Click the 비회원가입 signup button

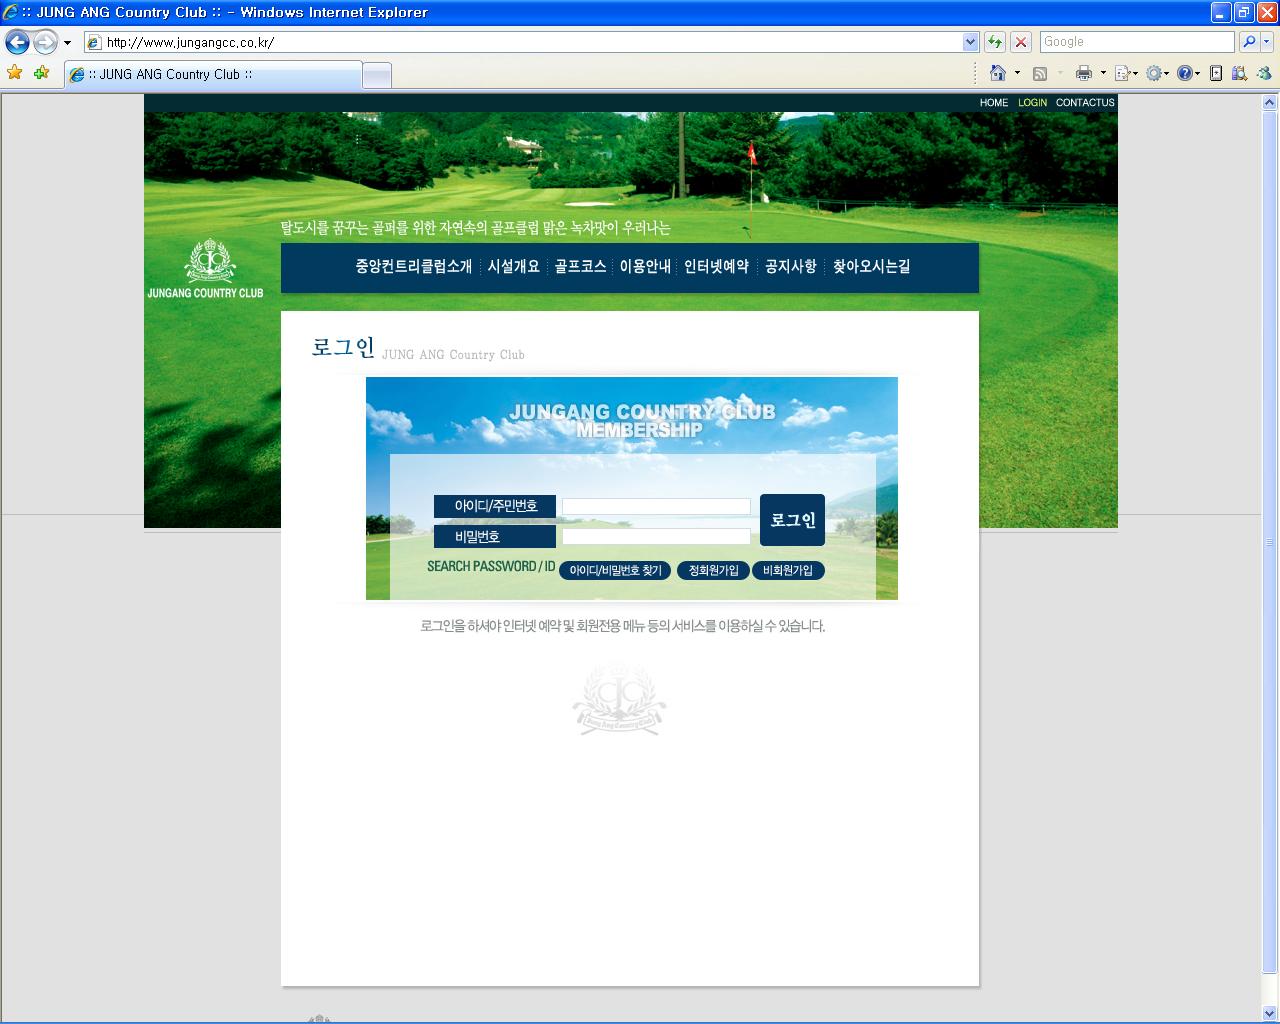[x=788, y=570]
